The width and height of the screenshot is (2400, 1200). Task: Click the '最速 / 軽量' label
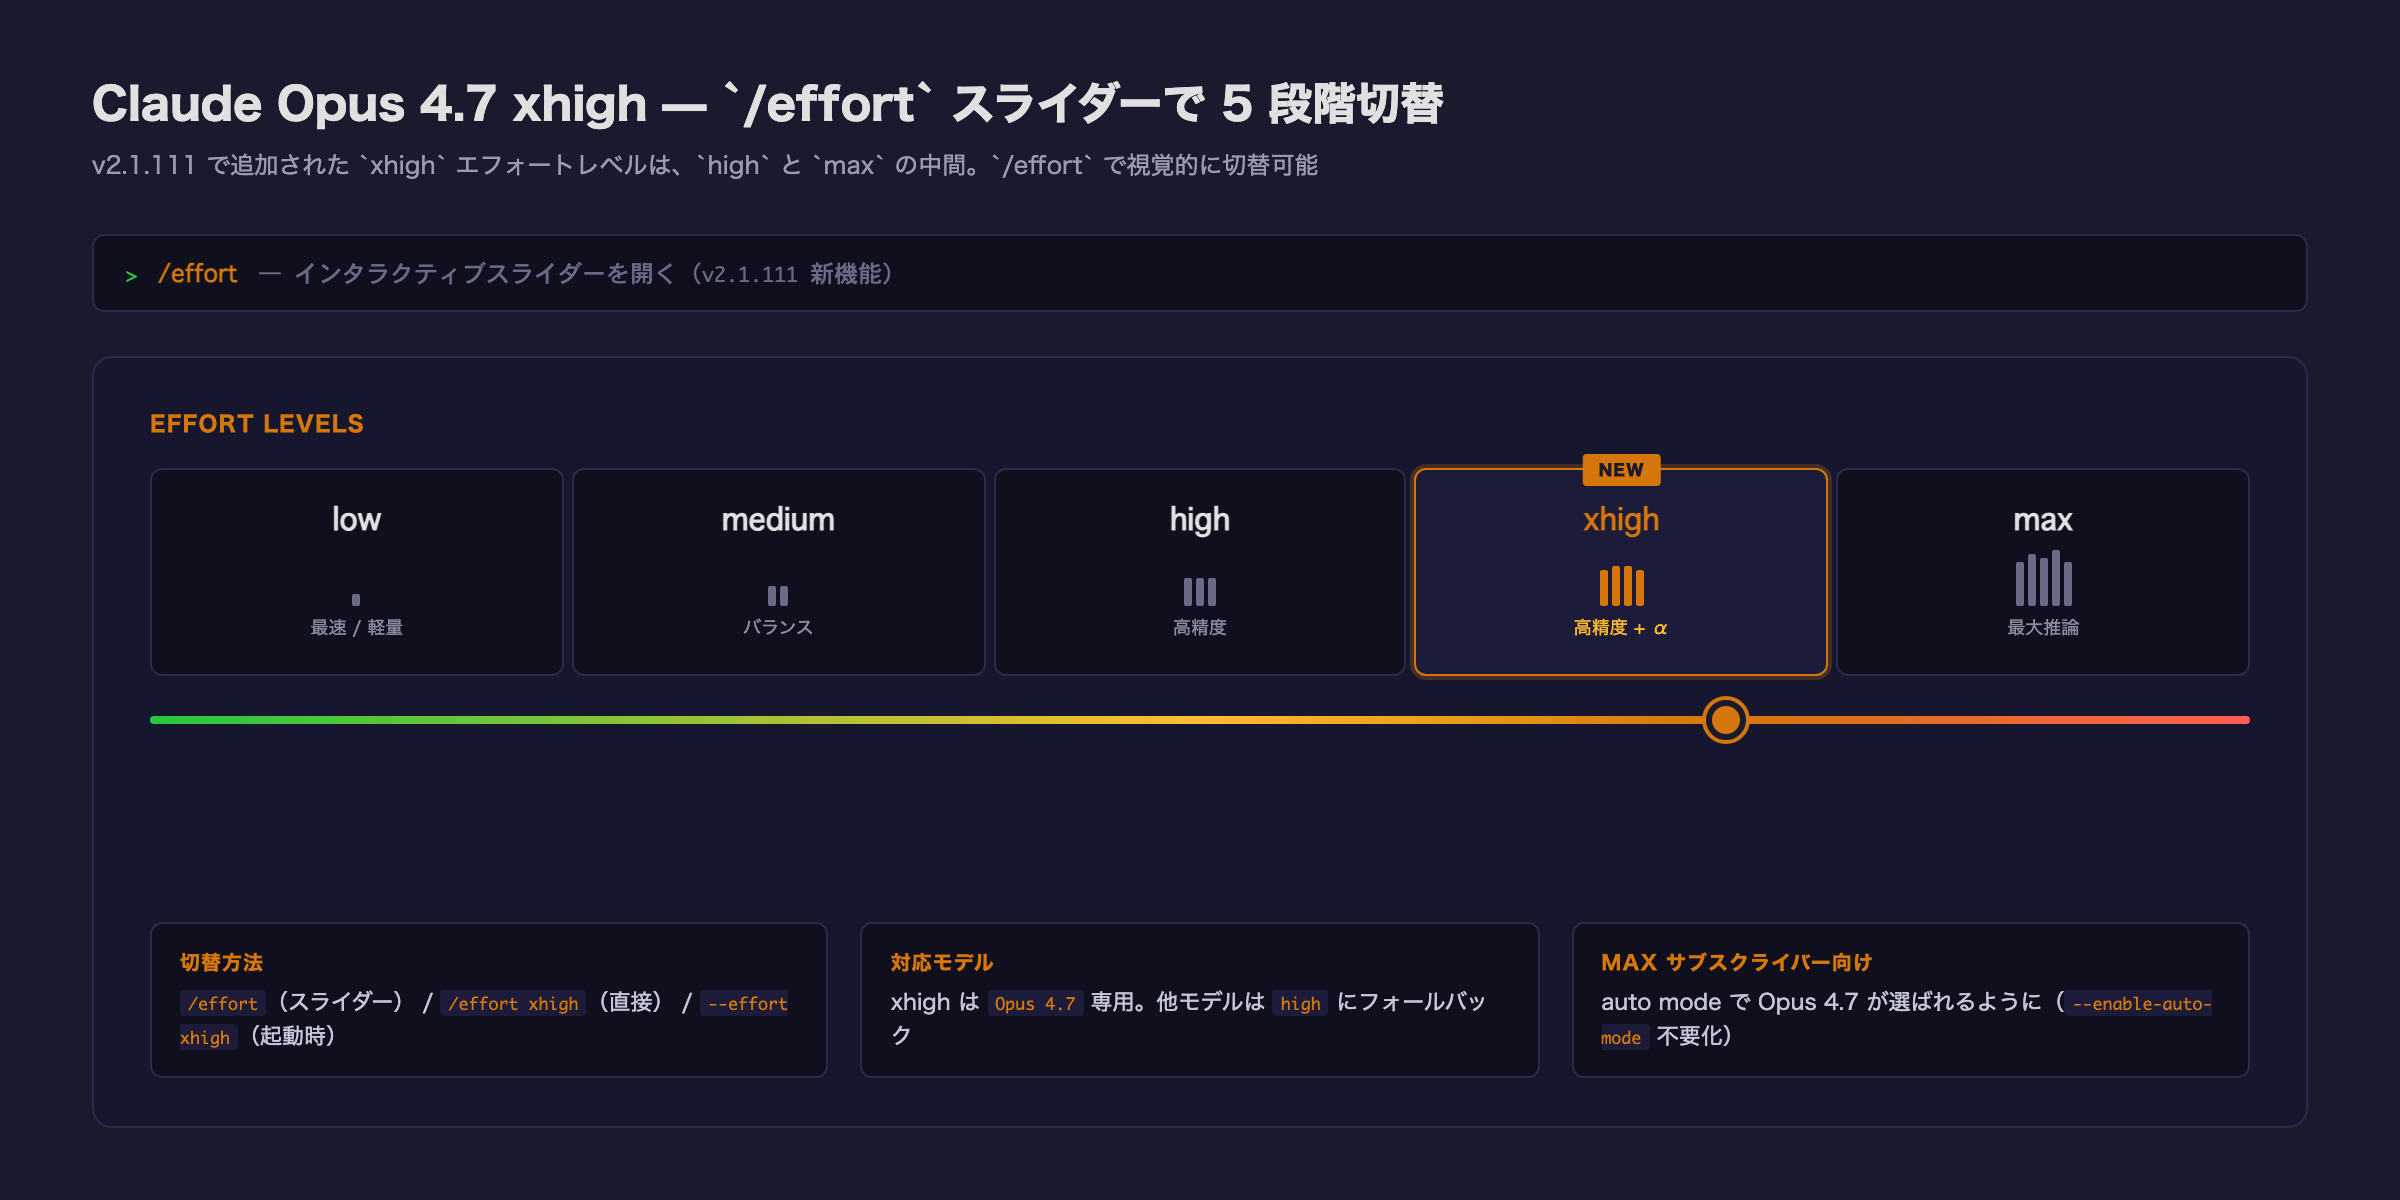point(357,627)
